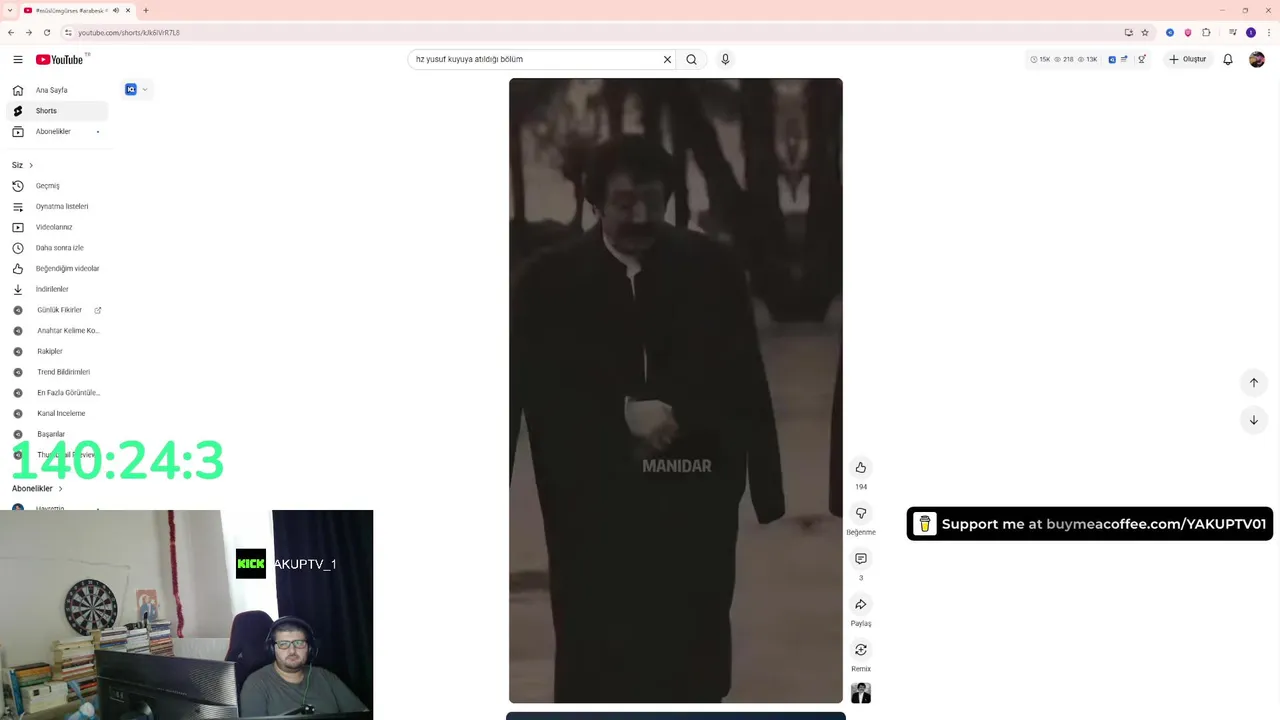Click the browser address bar URL
This screenshot has width=1280, height=720.
(x=129, y=33)
